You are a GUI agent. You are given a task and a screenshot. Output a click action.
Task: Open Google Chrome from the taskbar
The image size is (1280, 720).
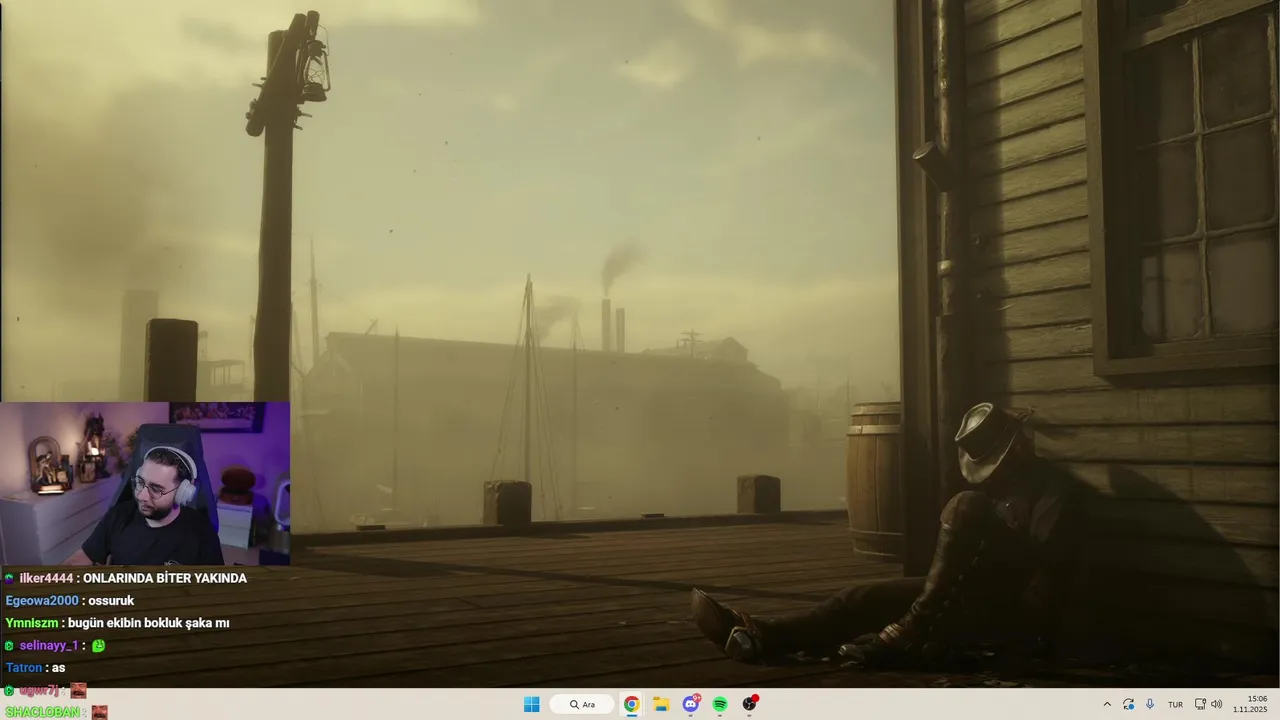pyautogui.click(x=631, y=704)
